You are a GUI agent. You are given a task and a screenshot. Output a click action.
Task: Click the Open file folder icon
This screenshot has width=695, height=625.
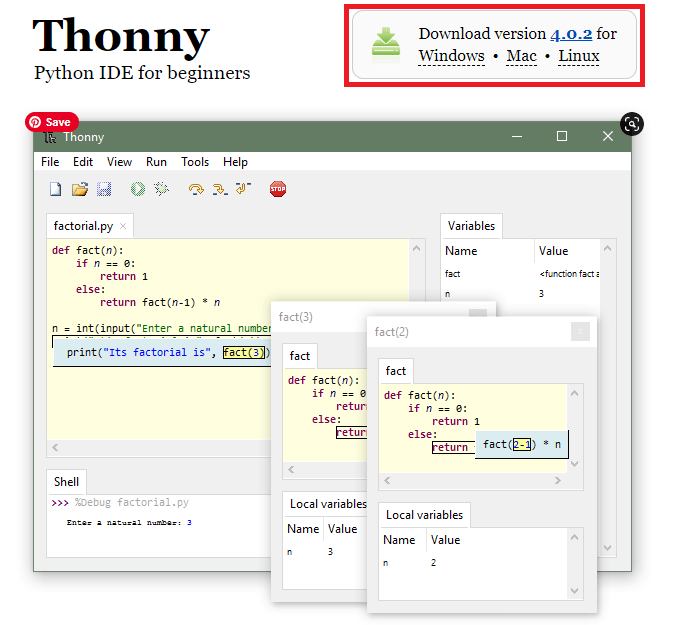click(x=80, y=189)
